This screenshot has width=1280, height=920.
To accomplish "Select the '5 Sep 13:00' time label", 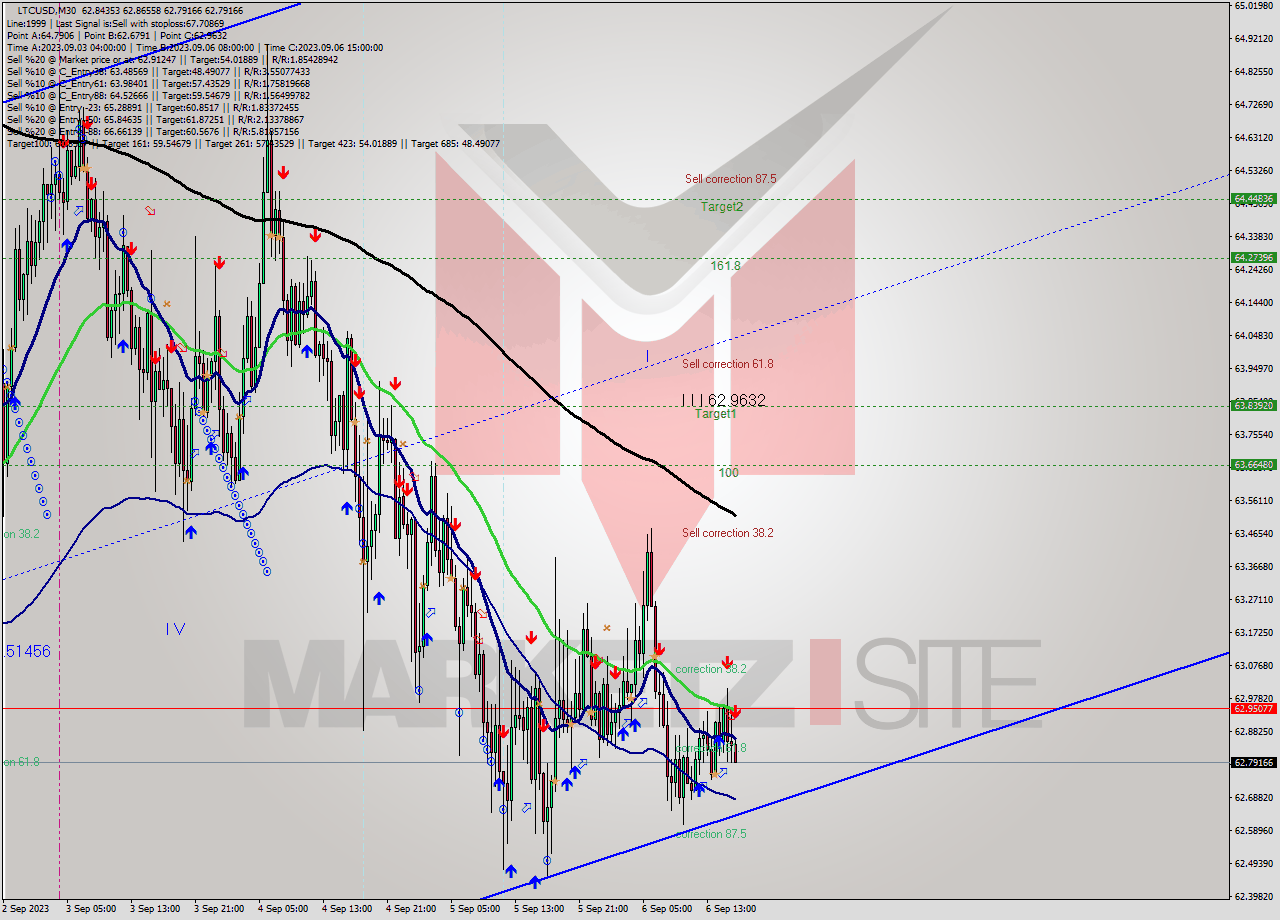I will click(539, 909).
